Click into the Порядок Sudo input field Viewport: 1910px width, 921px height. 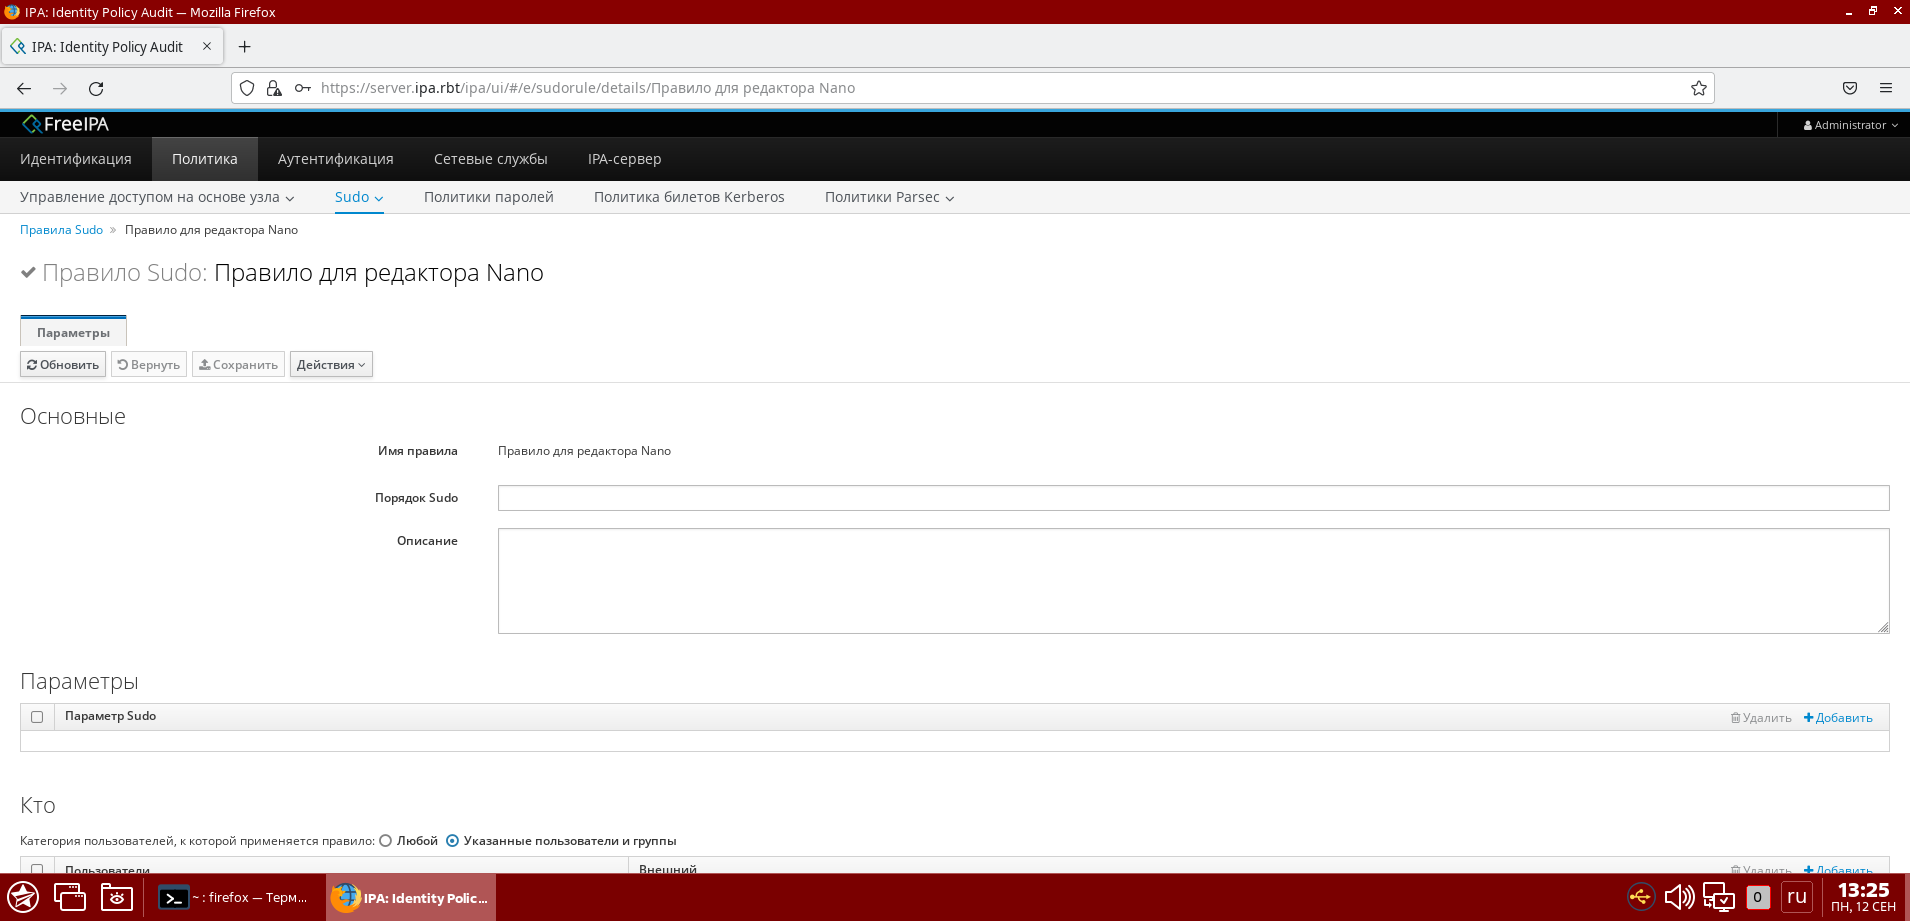pyautogui.click(x=1192, y=498)
